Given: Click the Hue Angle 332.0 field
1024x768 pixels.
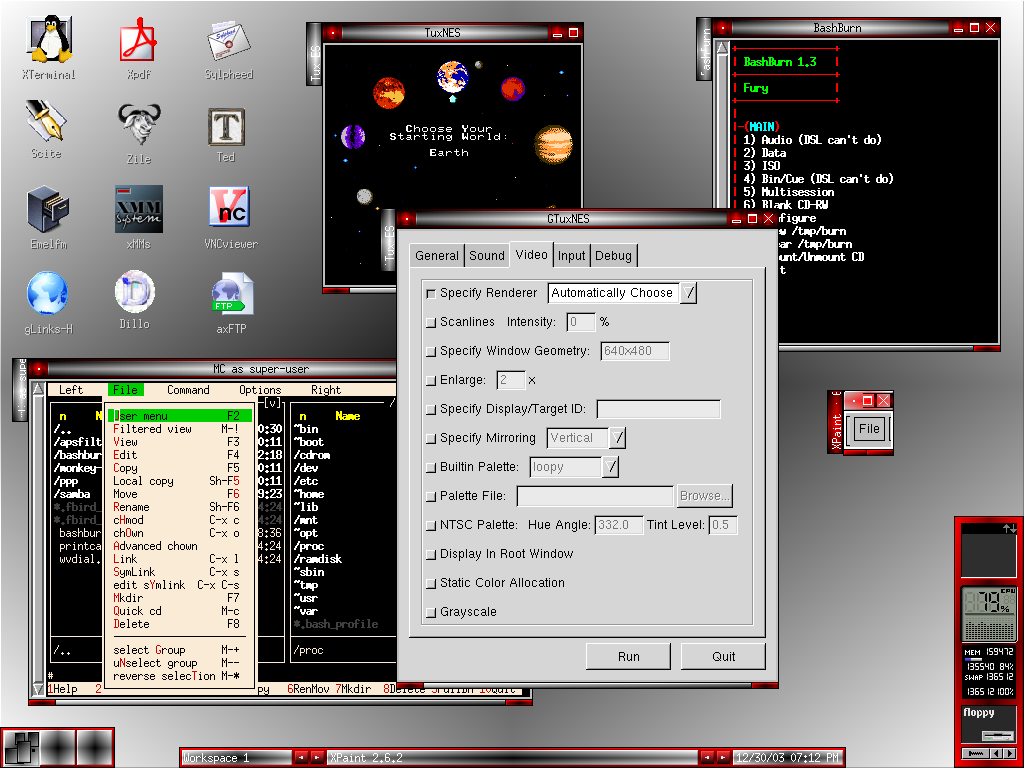Looking at the screenshot, I should (x=618, y=525).
